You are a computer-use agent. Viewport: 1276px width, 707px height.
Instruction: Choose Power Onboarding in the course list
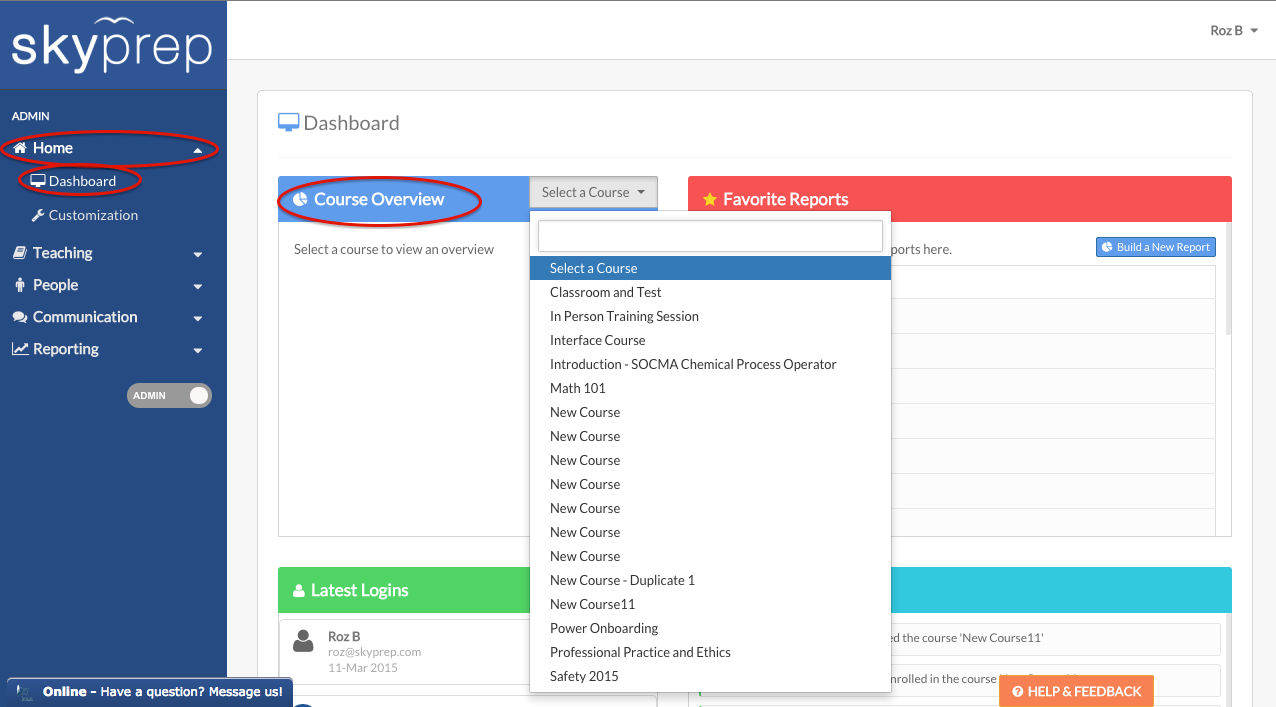click(604, 628)
